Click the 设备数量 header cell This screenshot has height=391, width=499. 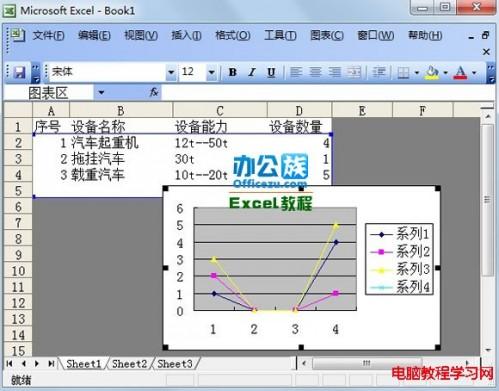(299, 127)
